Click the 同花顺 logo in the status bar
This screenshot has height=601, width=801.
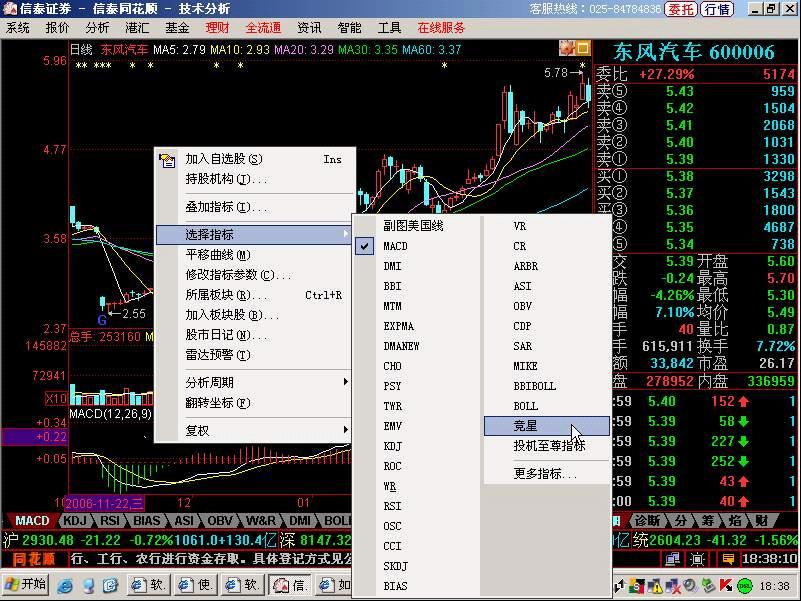point(34,559)
